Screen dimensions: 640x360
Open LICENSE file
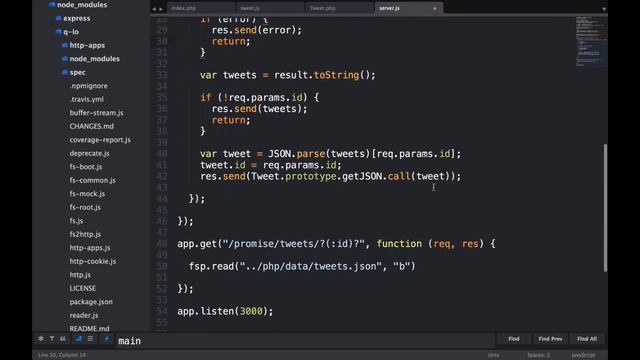coord(82,288)
